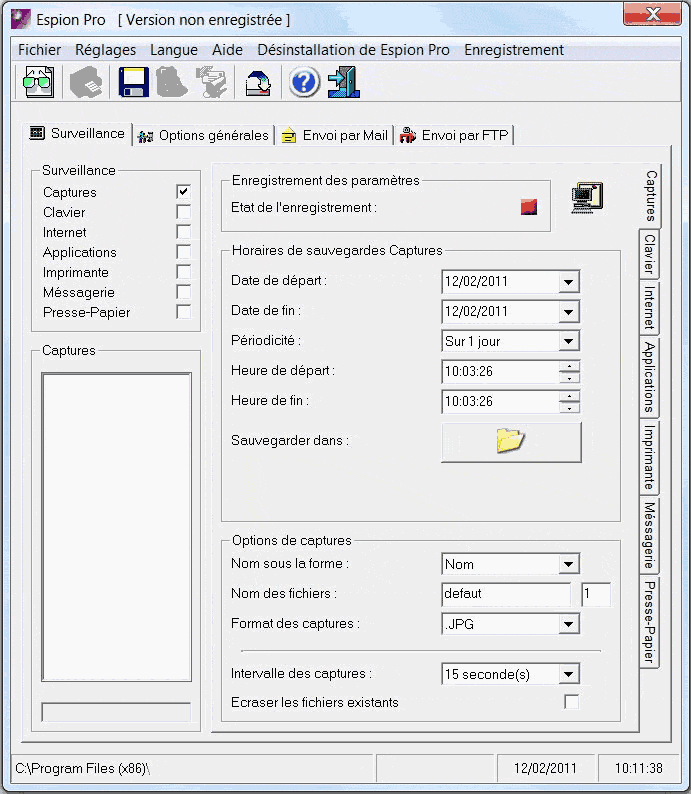This screenshot has height=794, width=691.
Task: Switch to the Envoi par Mail tab
Action: (x=335, y=135)
